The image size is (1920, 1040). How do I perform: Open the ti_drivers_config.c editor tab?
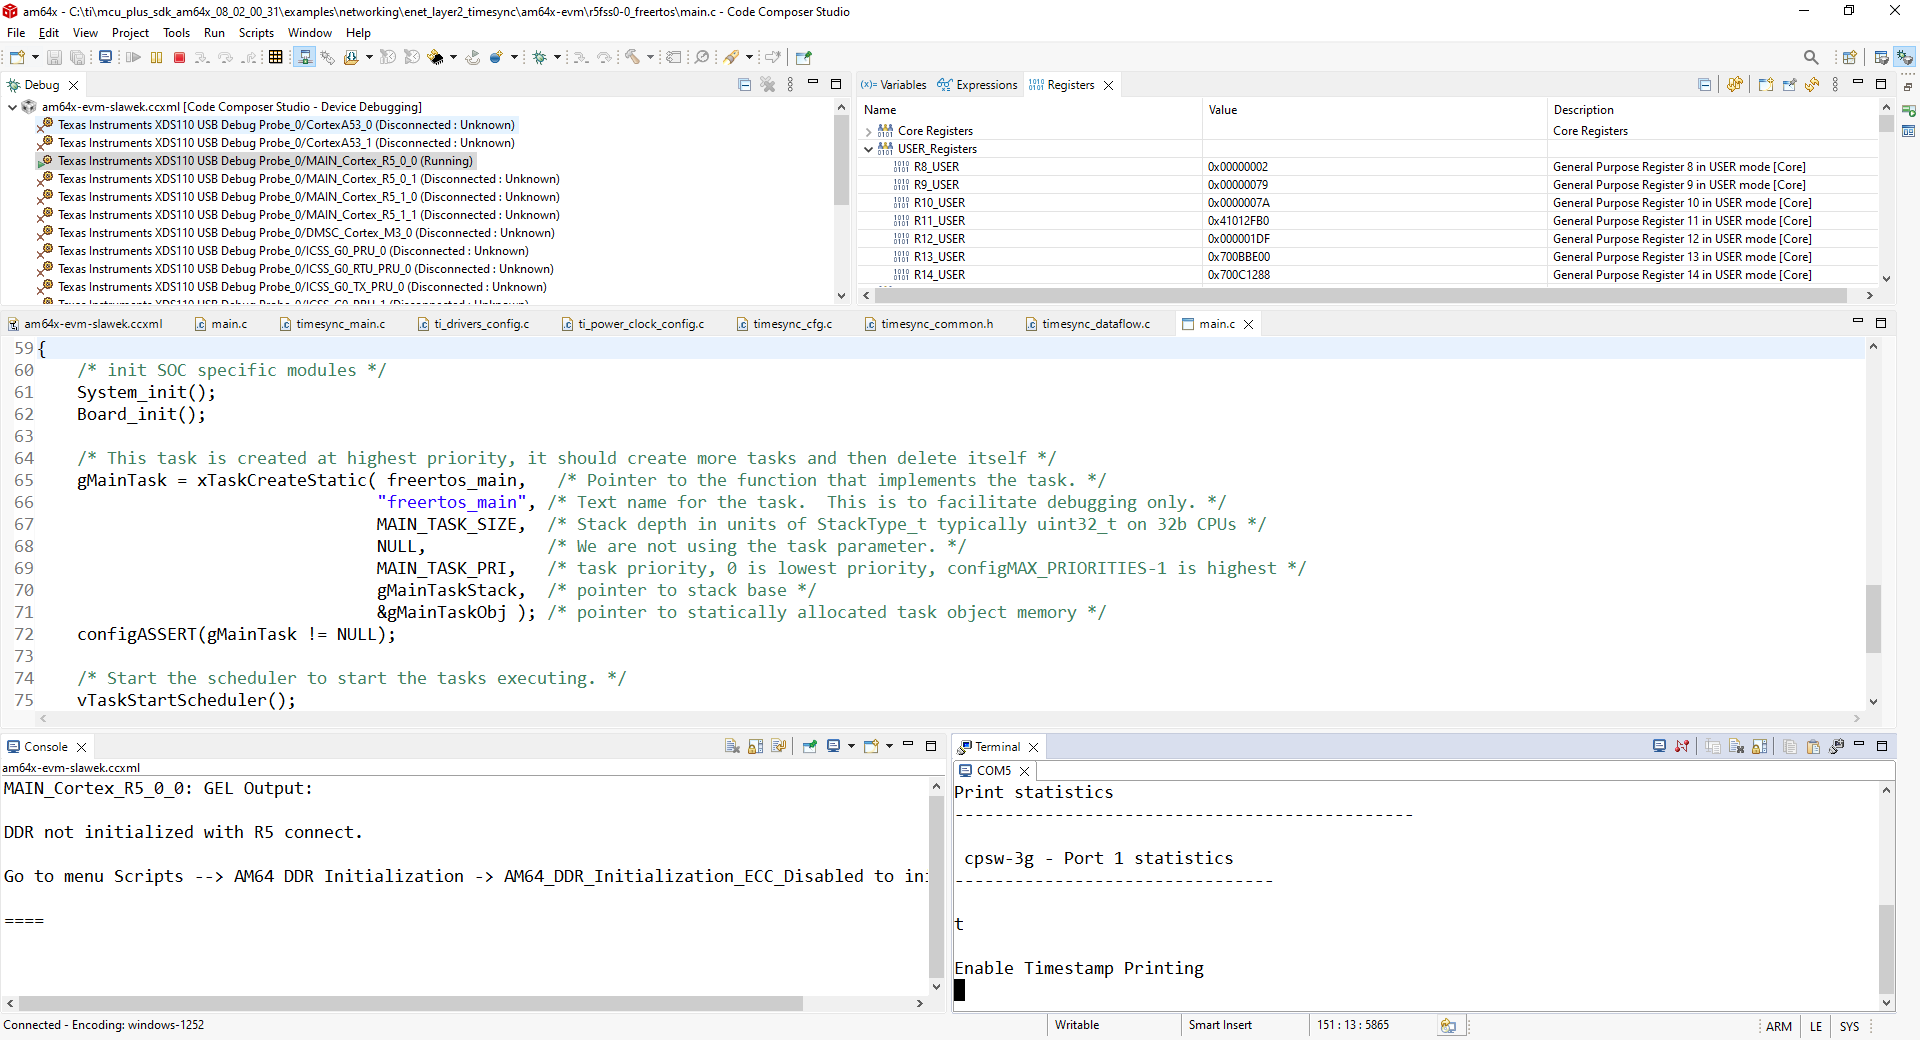coord(474,324)
